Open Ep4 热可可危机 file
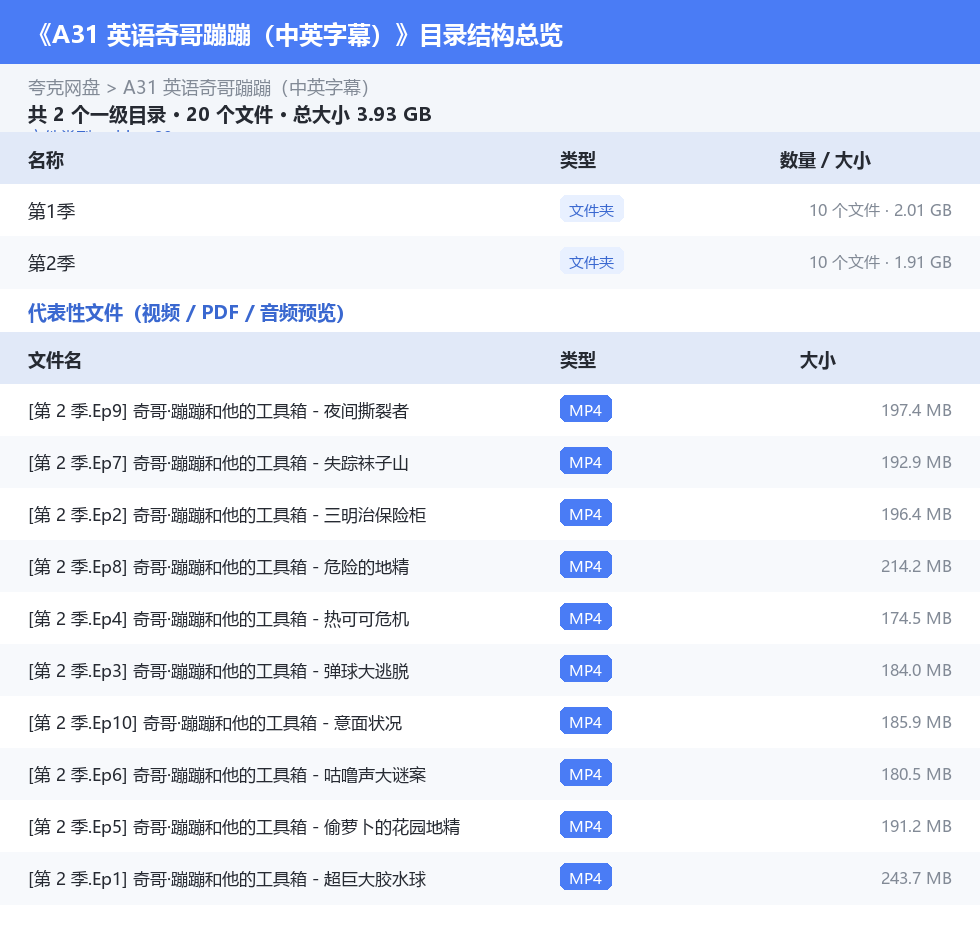 (x=218, y=619)
